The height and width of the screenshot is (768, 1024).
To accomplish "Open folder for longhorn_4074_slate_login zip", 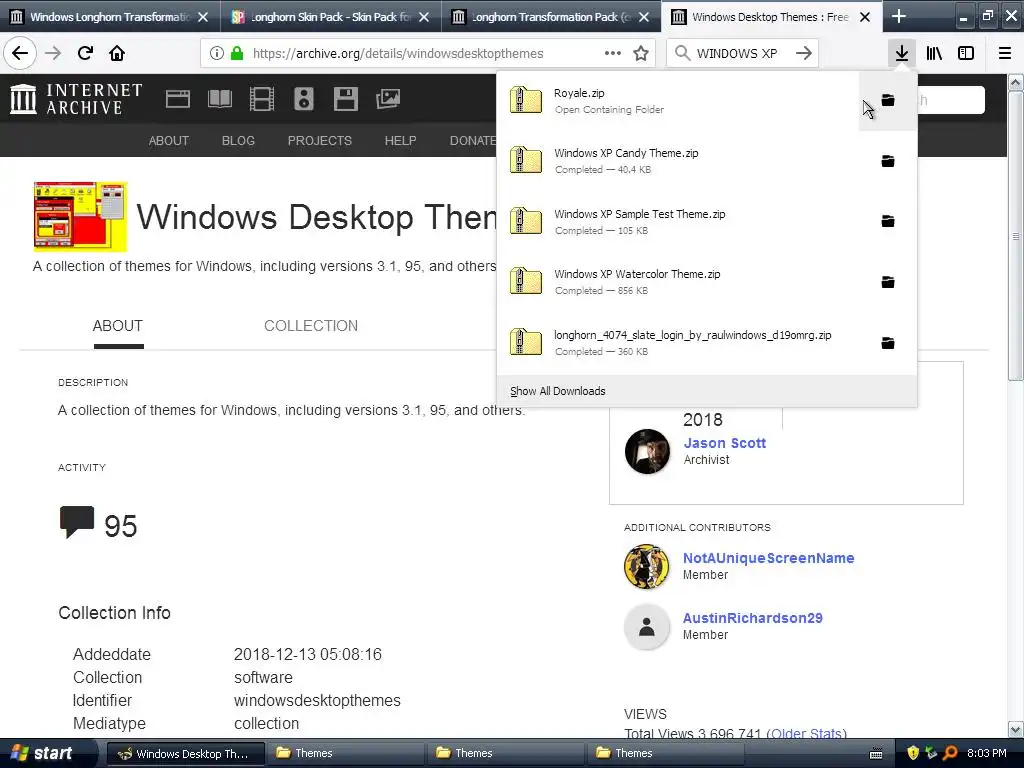I will pos(888,343).
